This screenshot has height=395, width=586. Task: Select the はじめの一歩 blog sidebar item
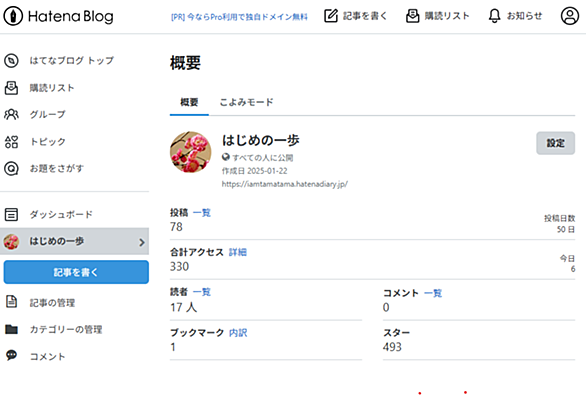74,241
